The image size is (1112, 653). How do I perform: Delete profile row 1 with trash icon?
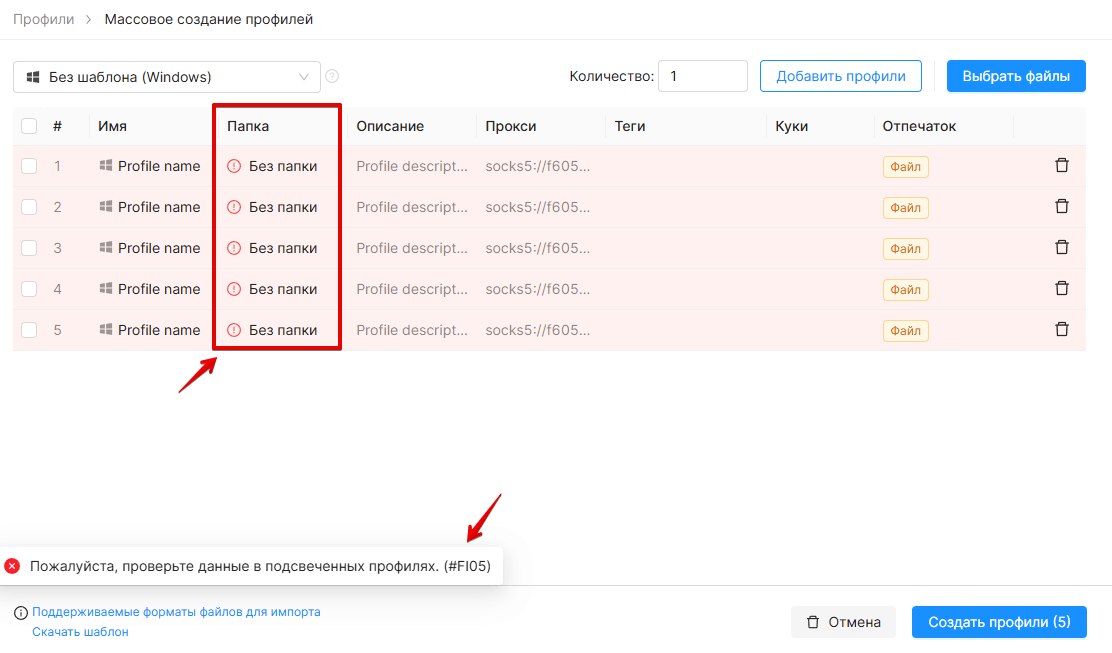tap(1062, 165)
